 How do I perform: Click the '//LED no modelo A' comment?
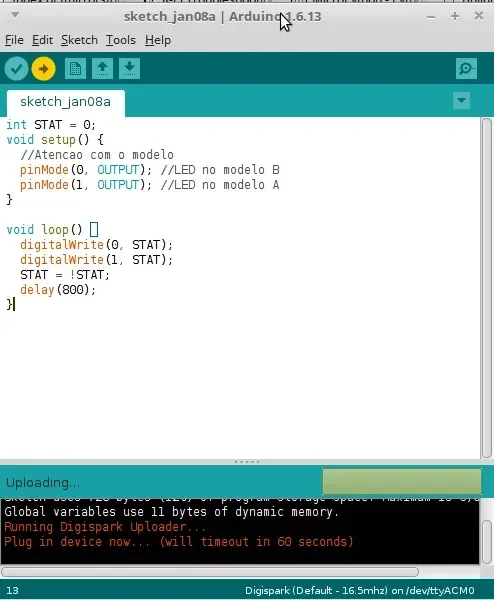pyautogui.click(x=220, y=185)
